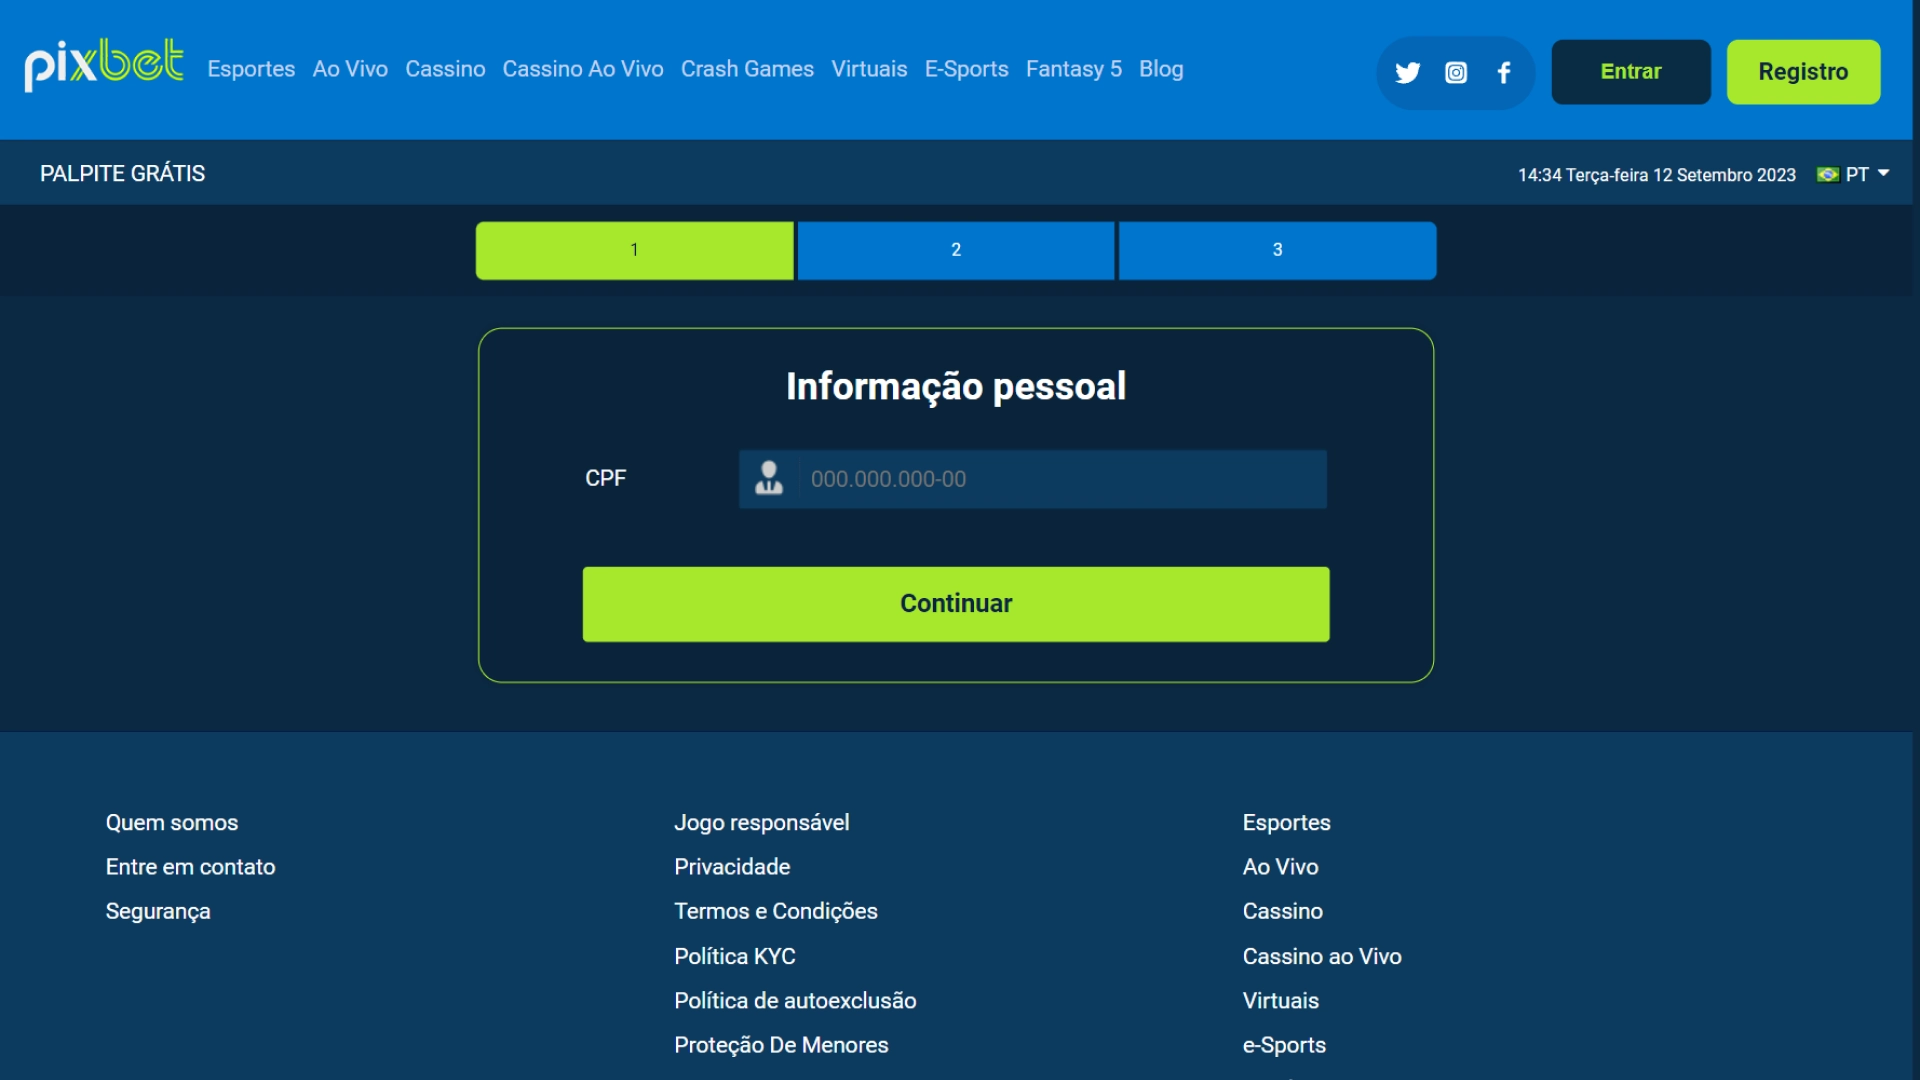Click the Entrar button
1920x1080 pixels.
1630,70
